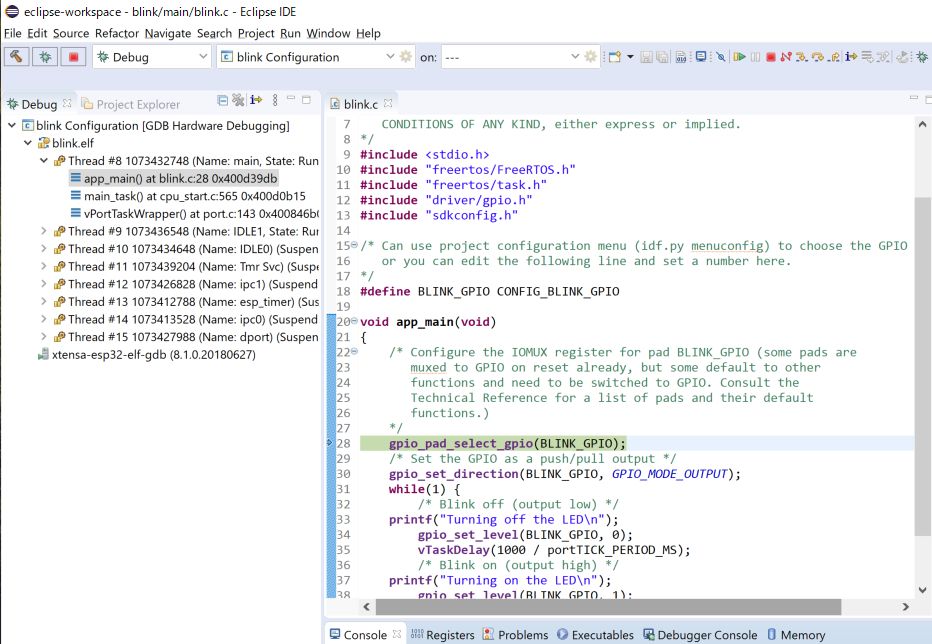Click the New wizard toolbar icon

pyautogui.click(x=615, y=56)
